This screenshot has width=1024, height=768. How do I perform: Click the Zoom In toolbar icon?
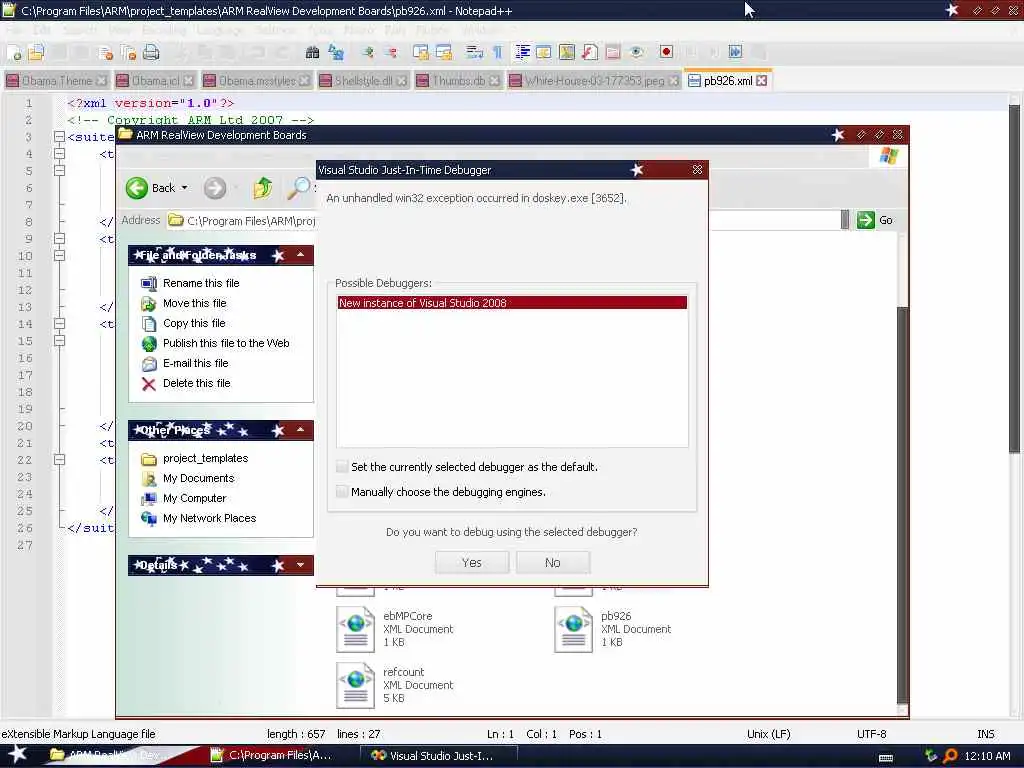(x=368, y=53)
